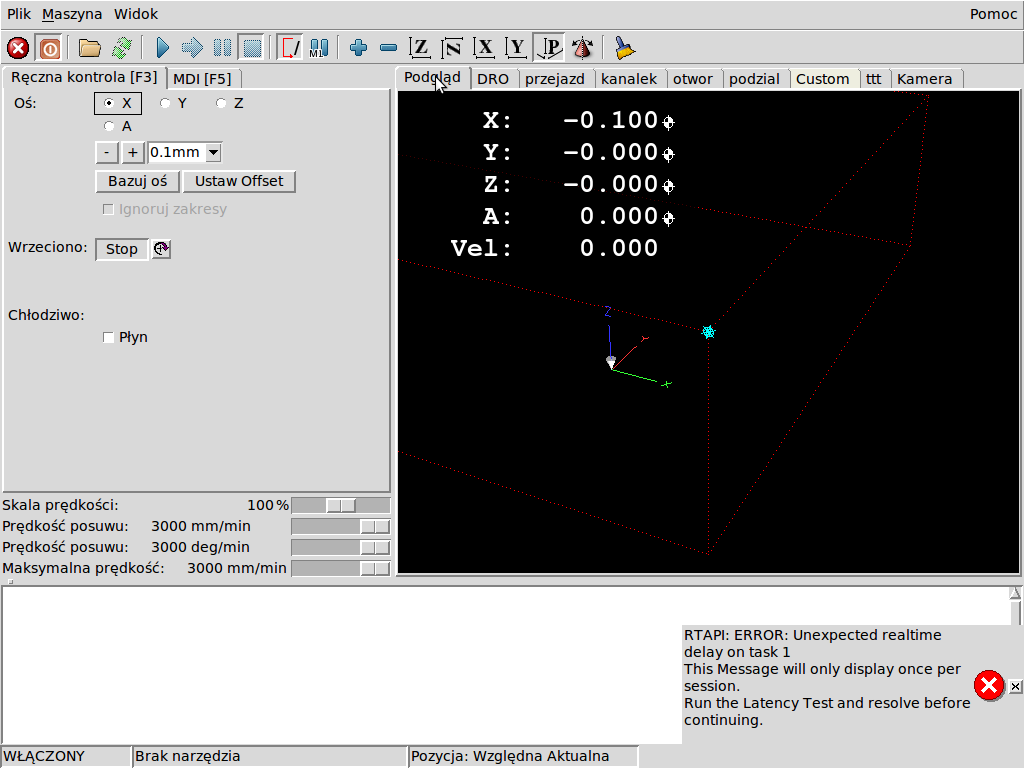Toggle the emergency stop button
Image resolution: width=1024 pixels, height=768 pixels.
(18, 48)
